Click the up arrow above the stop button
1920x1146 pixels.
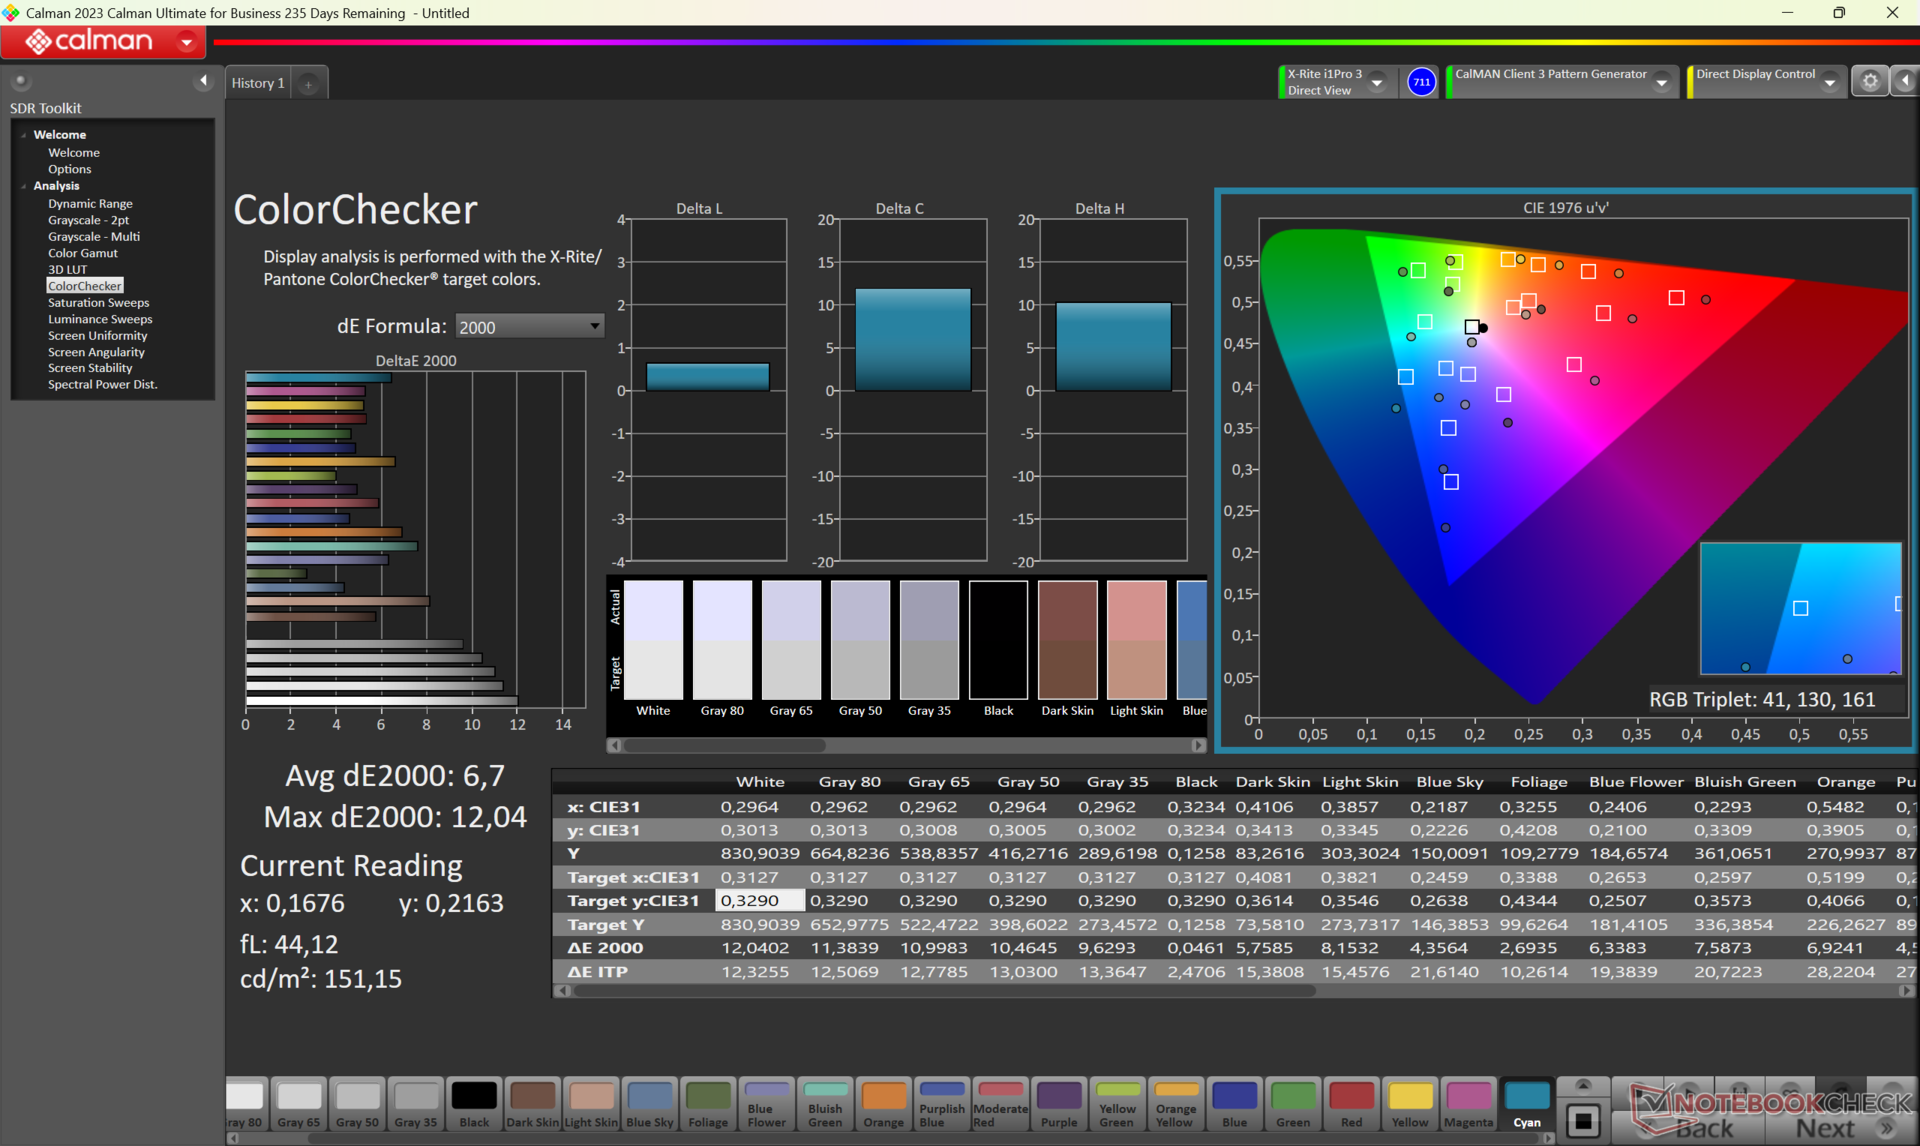tap(1582, 1086)
